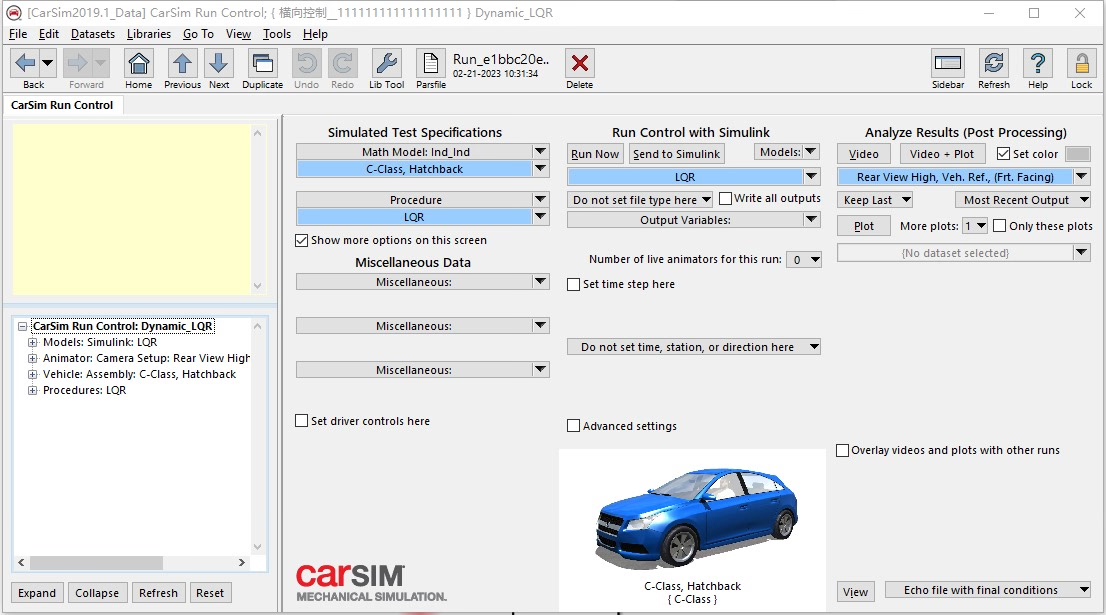Open the Math Model: Ind_Ind dropdown arrow
The image size is (1106, 615).
pyautogui.click(x=540, y=152)
